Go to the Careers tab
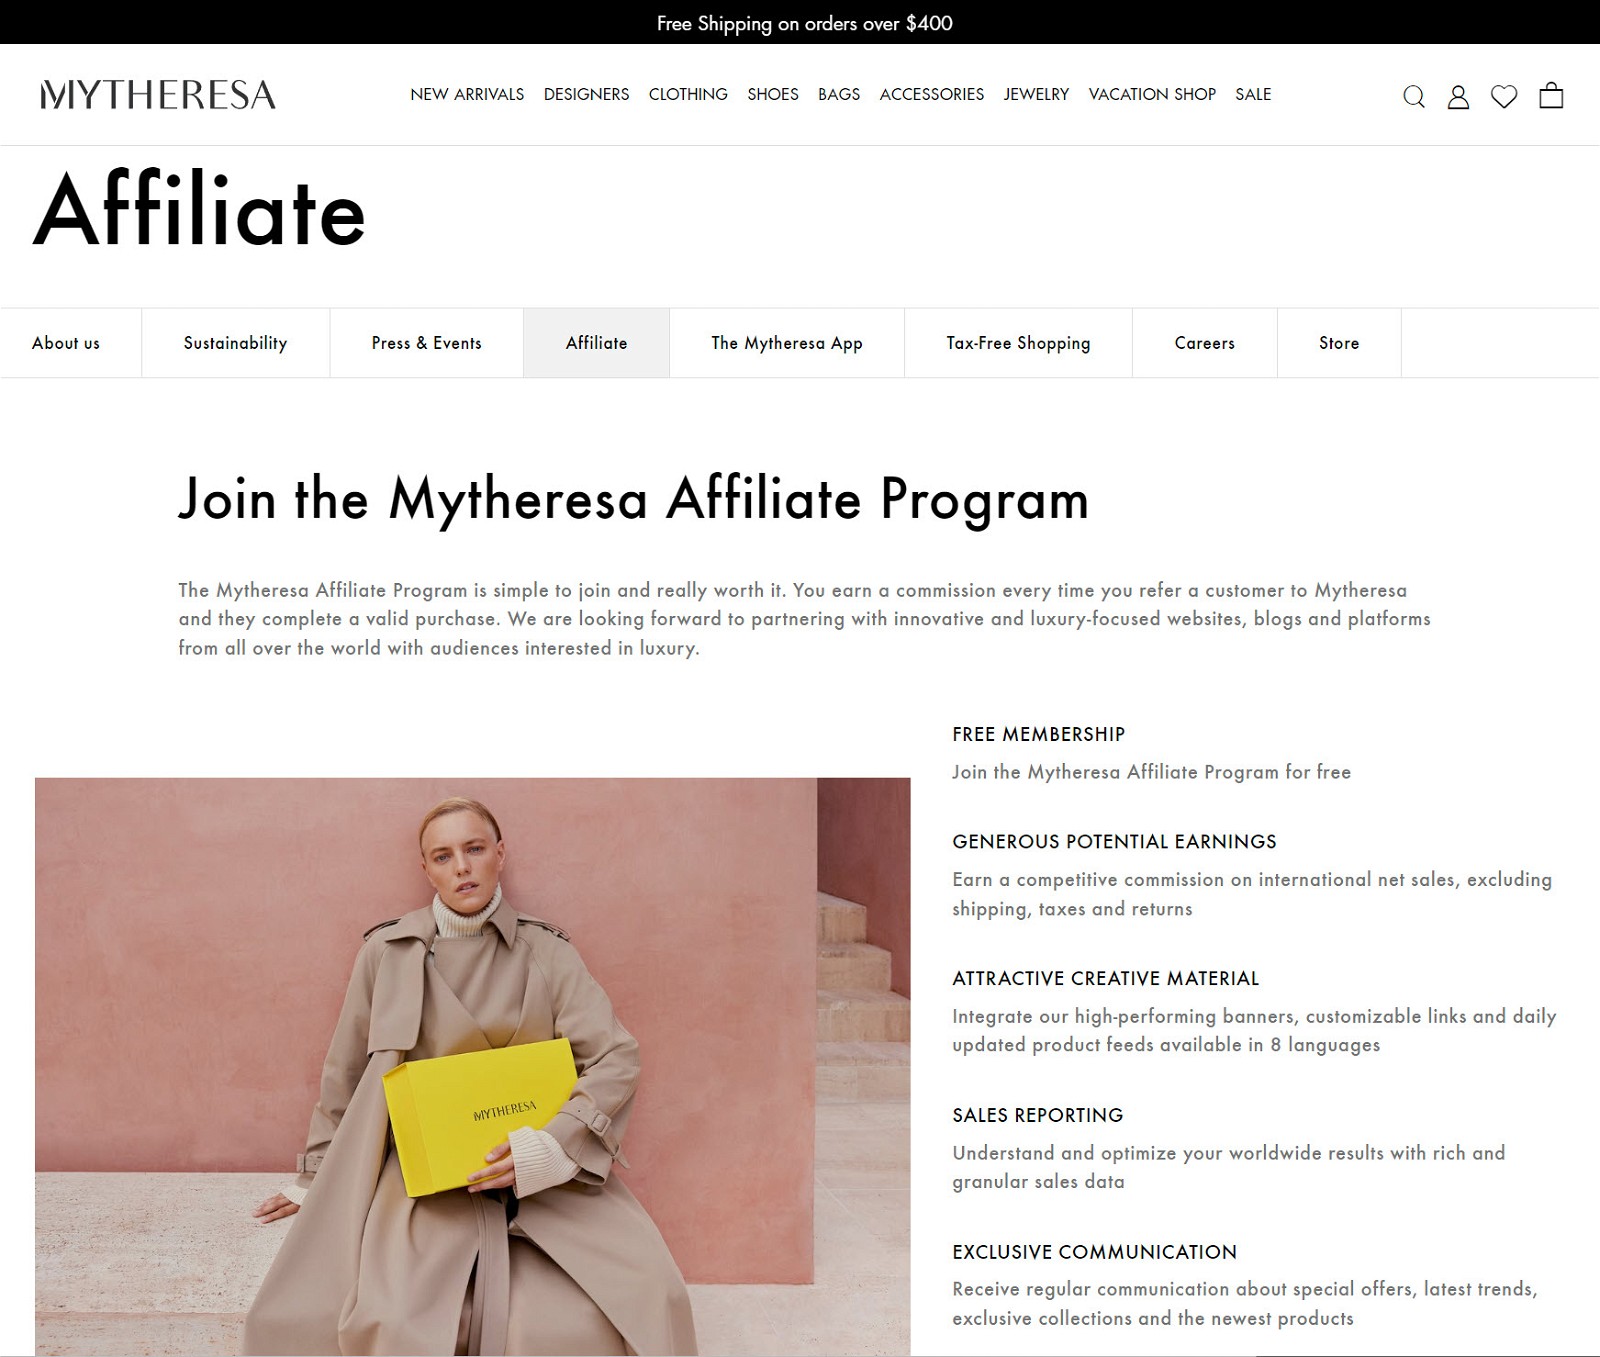Image resolution: width=1600 pixels, height=1357 pixels. click(x=1205, y=343)
